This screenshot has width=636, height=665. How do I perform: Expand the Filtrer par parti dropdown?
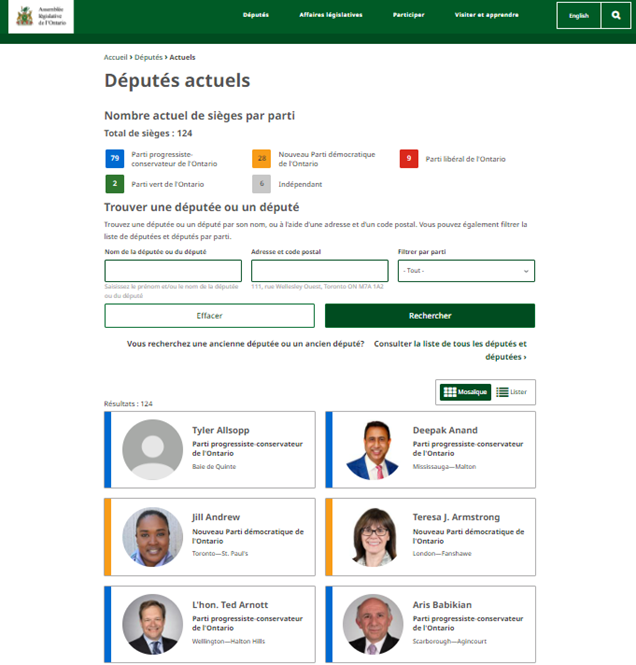click(466, 271)
